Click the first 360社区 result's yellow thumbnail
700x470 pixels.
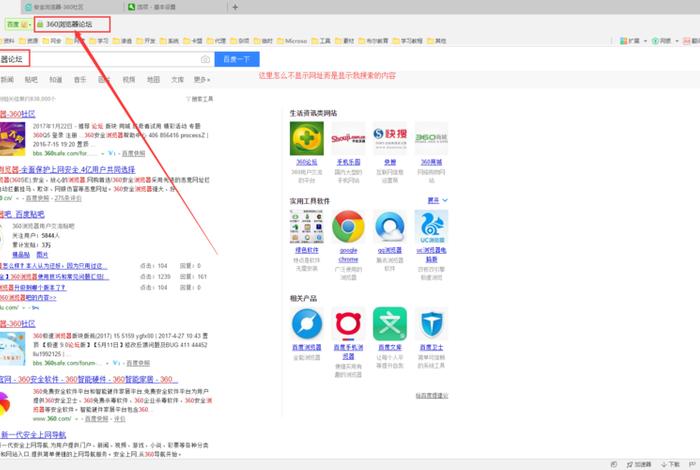coord(12,139)
